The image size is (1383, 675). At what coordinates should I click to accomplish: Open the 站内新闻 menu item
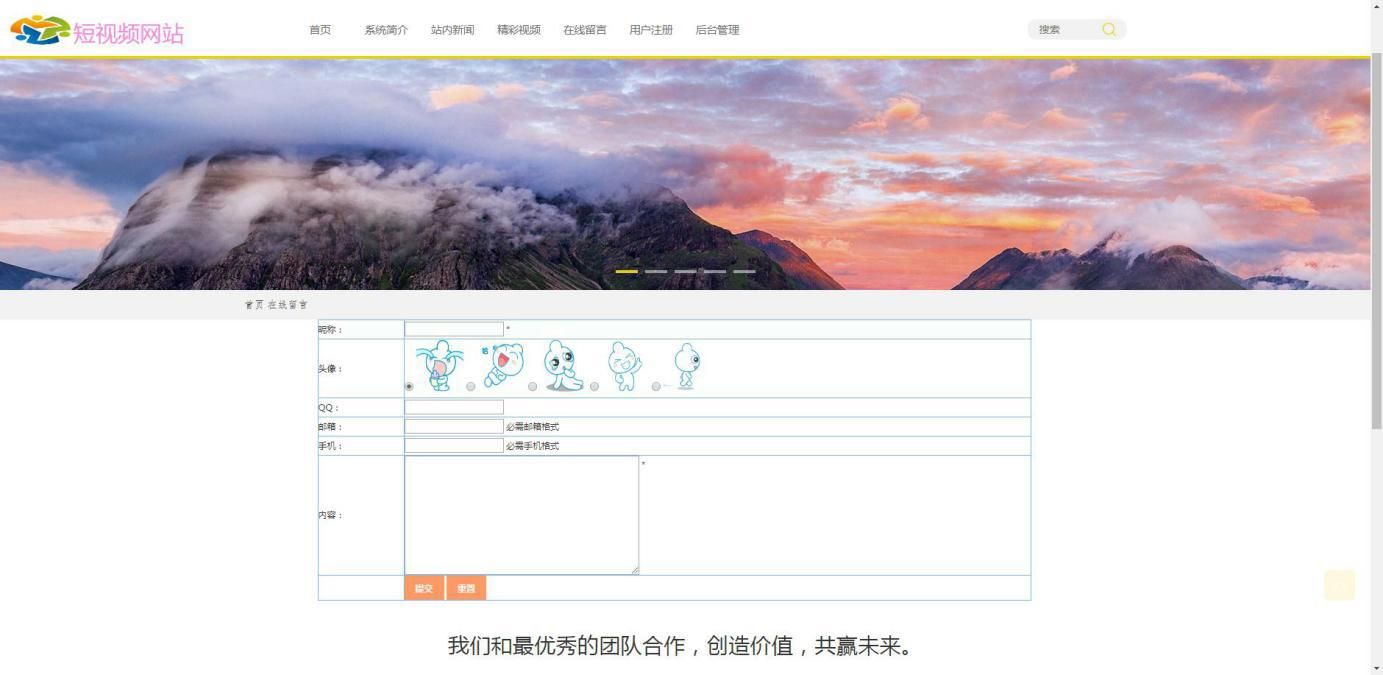coord(453,30)
